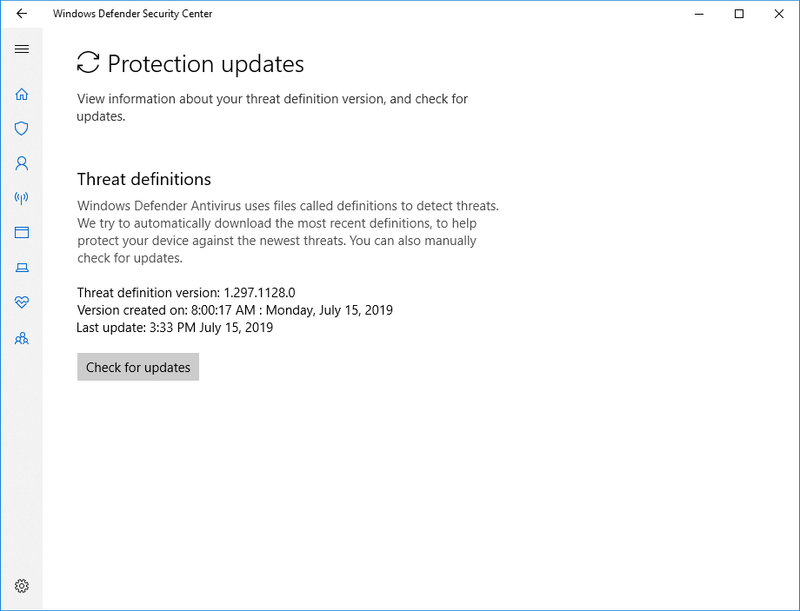Click the Last update timestamp text
This screenshot has height=611, width=800.
click(175, 327)
